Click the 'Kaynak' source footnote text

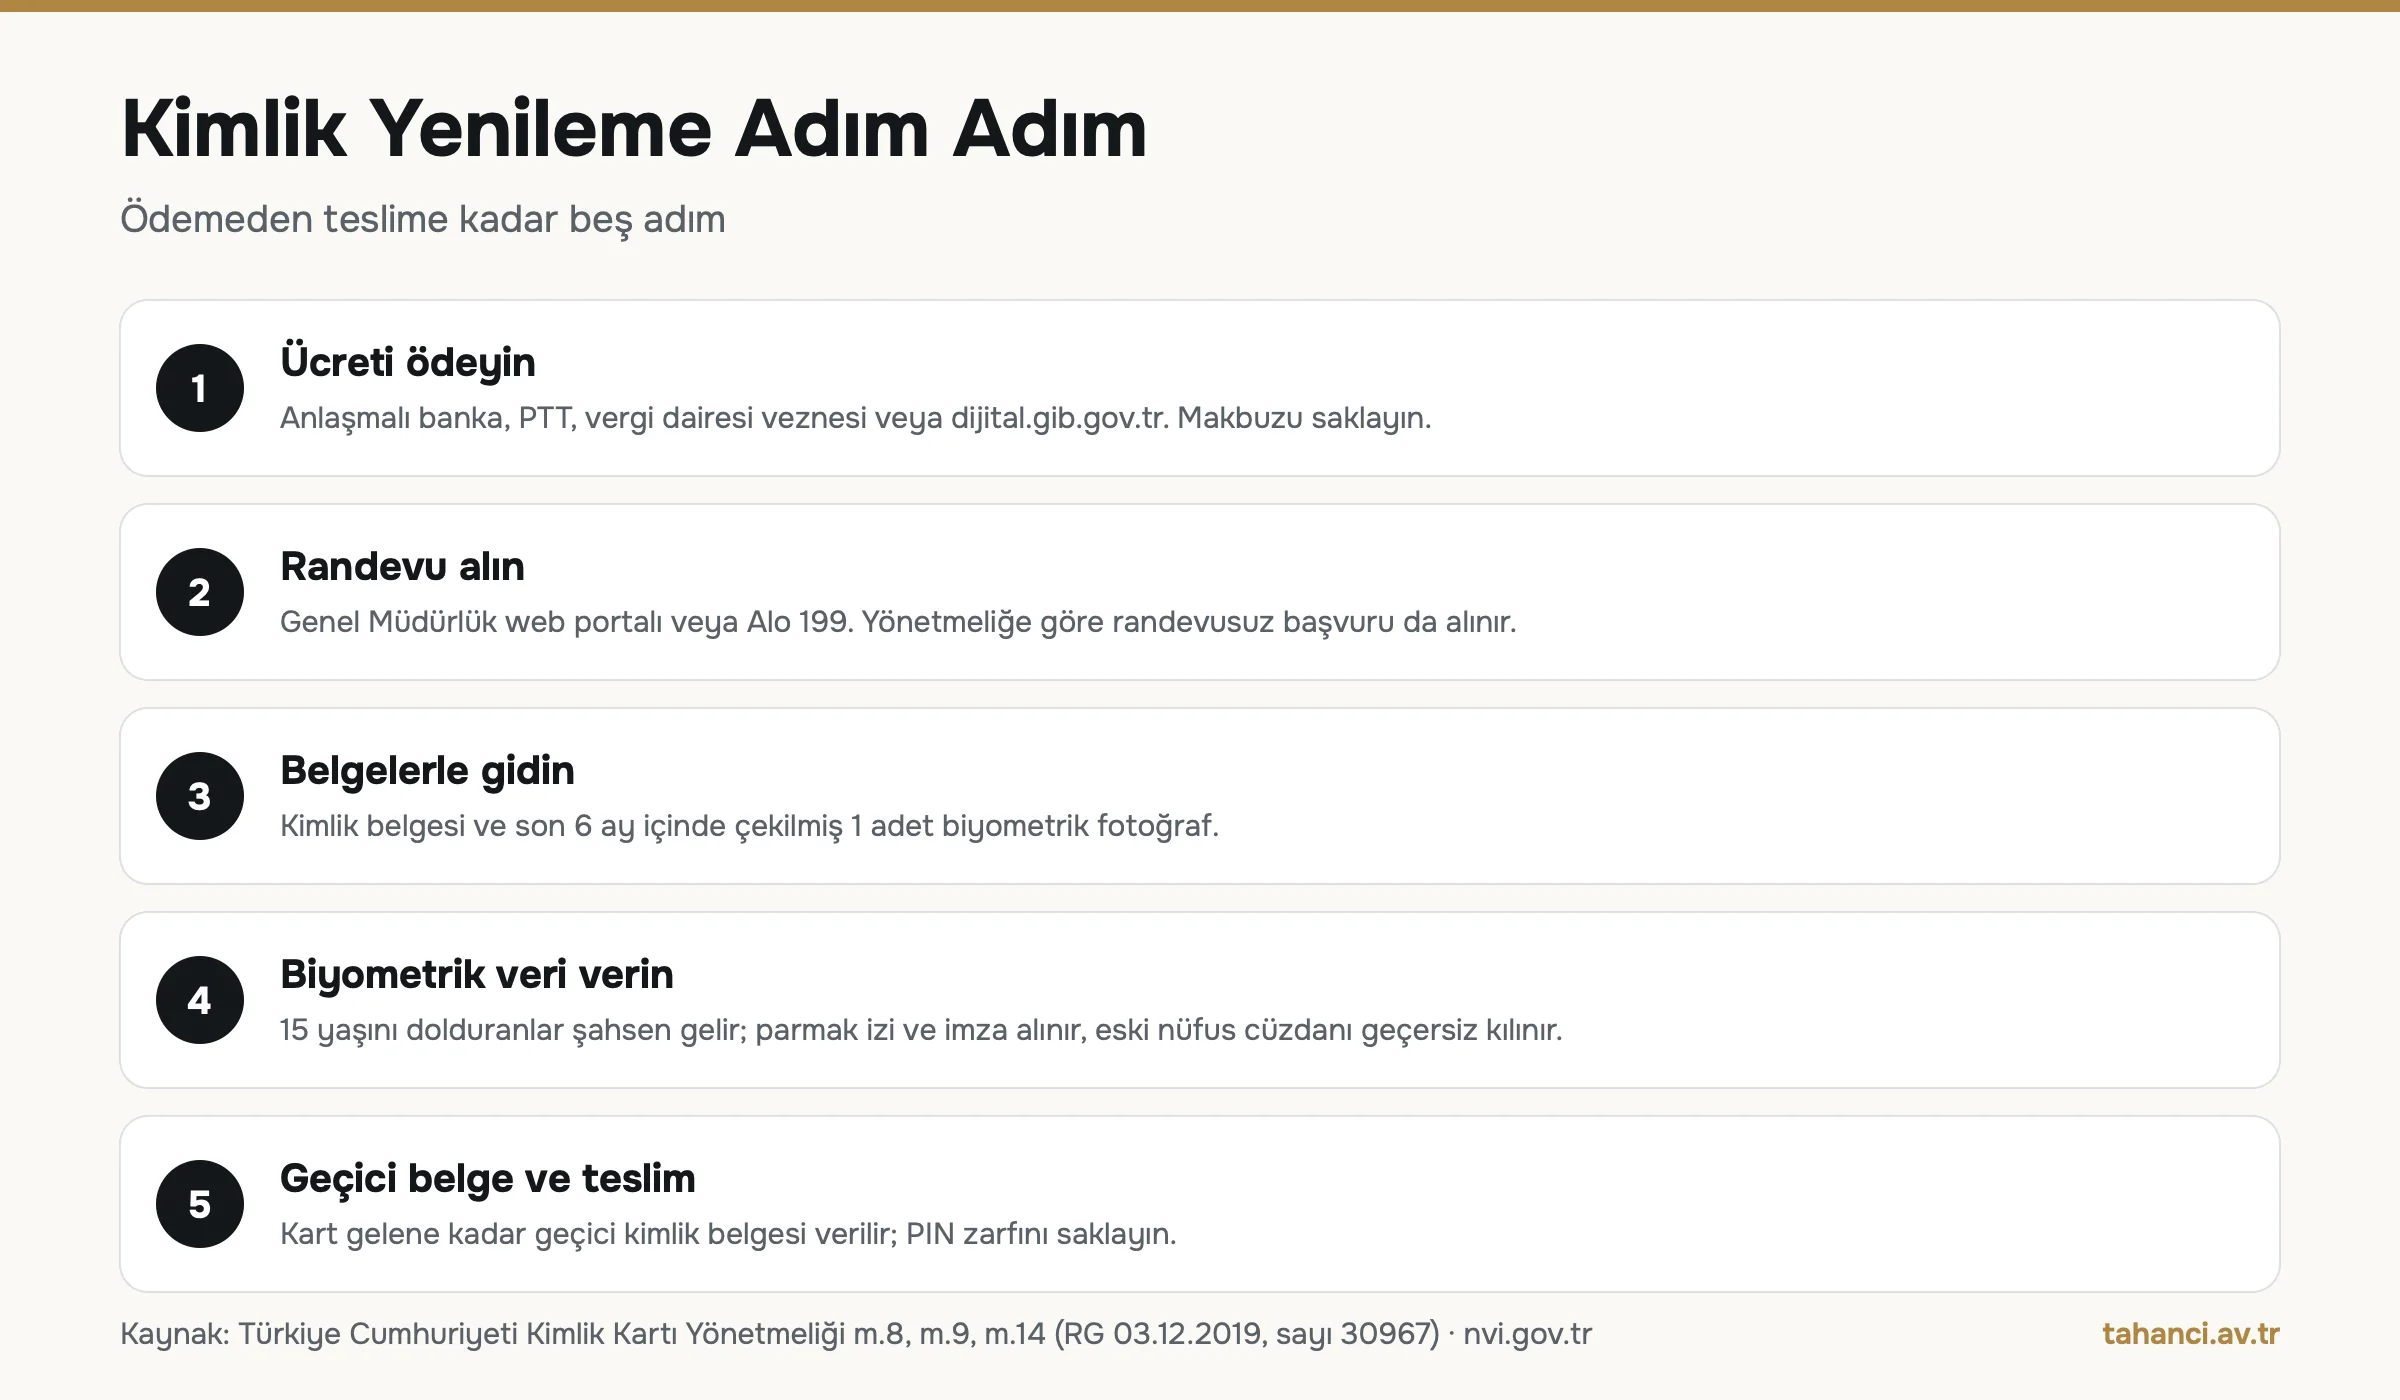pos(856,1334)
